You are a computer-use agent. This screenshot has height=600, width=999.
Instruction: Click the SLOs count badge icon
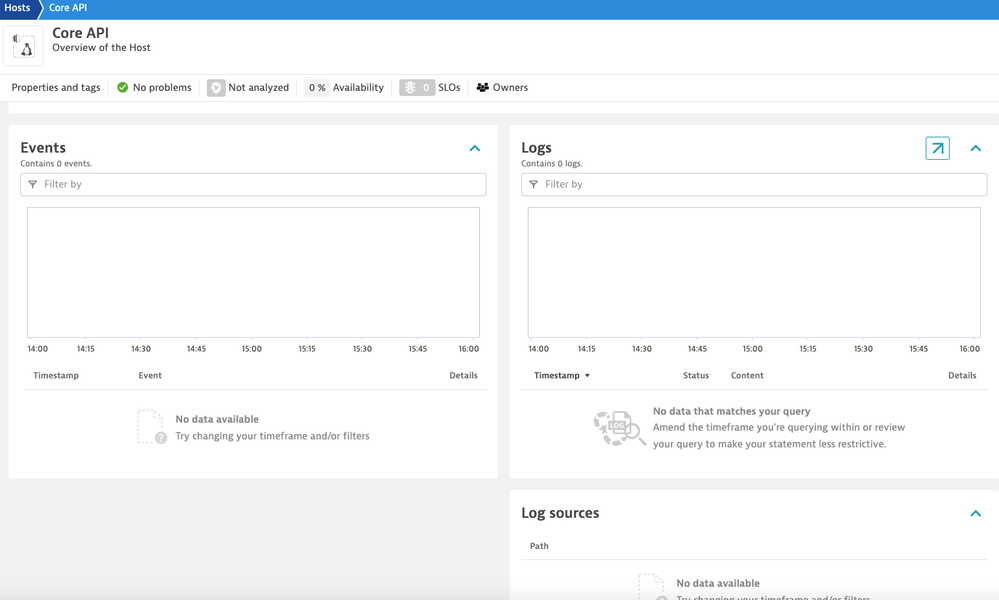tap(416, 88)
